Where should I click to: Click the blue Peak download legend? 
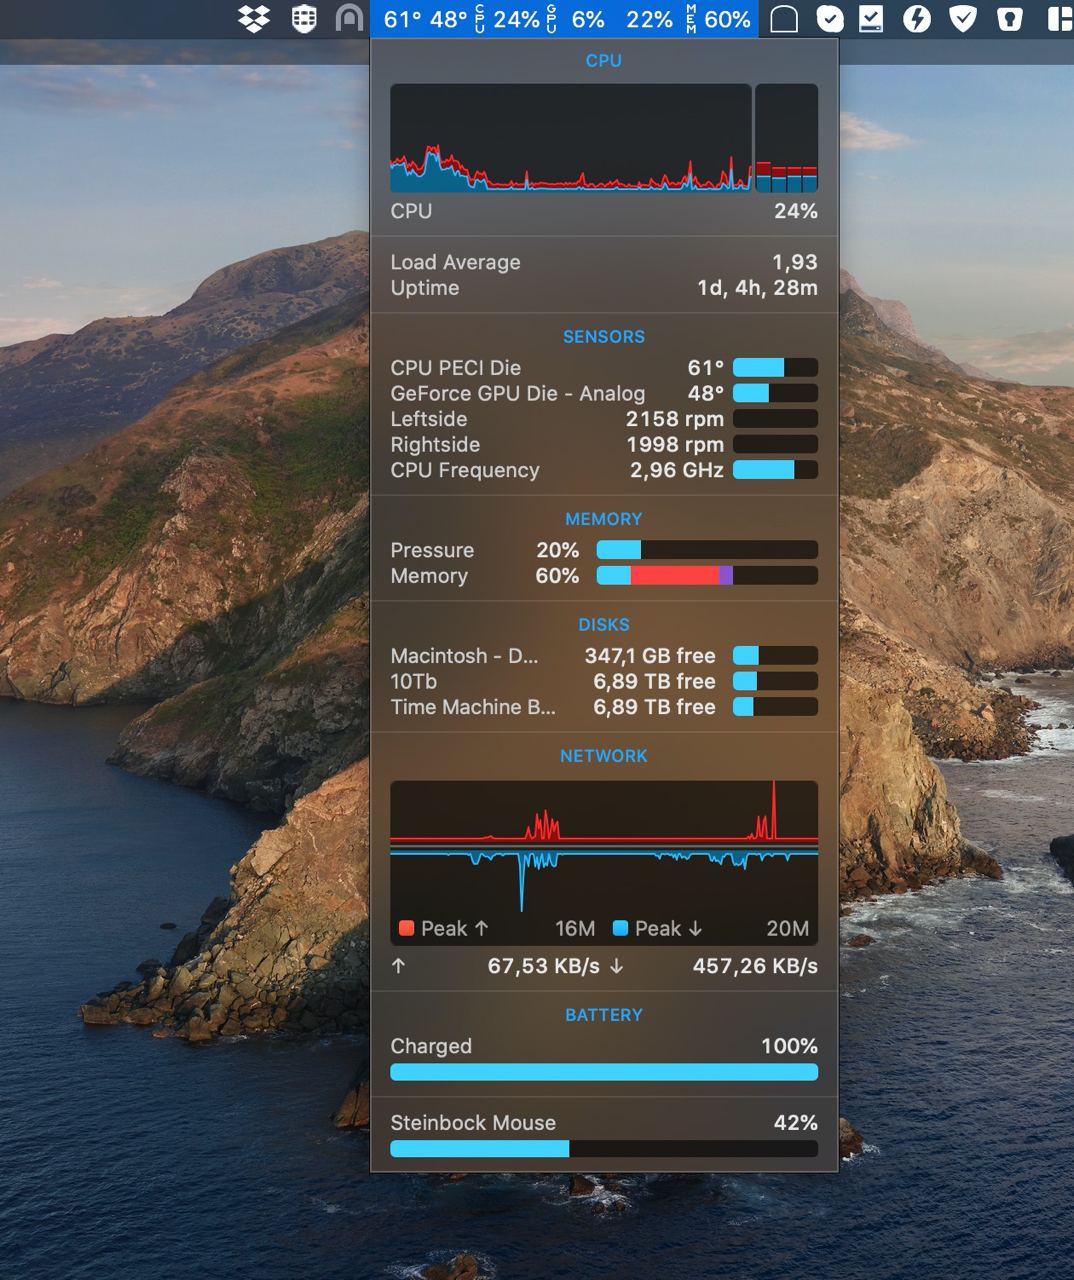tap(658, 929)
